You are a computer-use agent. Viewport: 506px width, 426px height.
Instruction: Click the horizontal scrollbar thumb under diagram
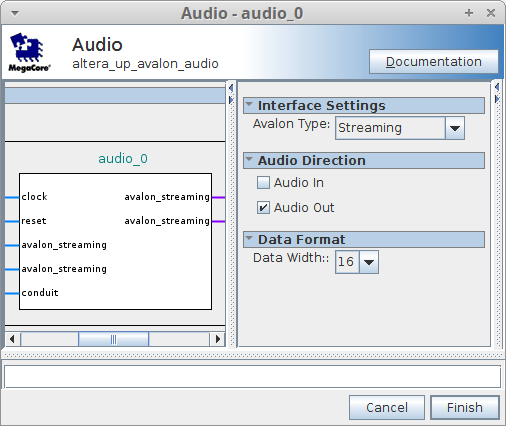(x=113, y=339)
